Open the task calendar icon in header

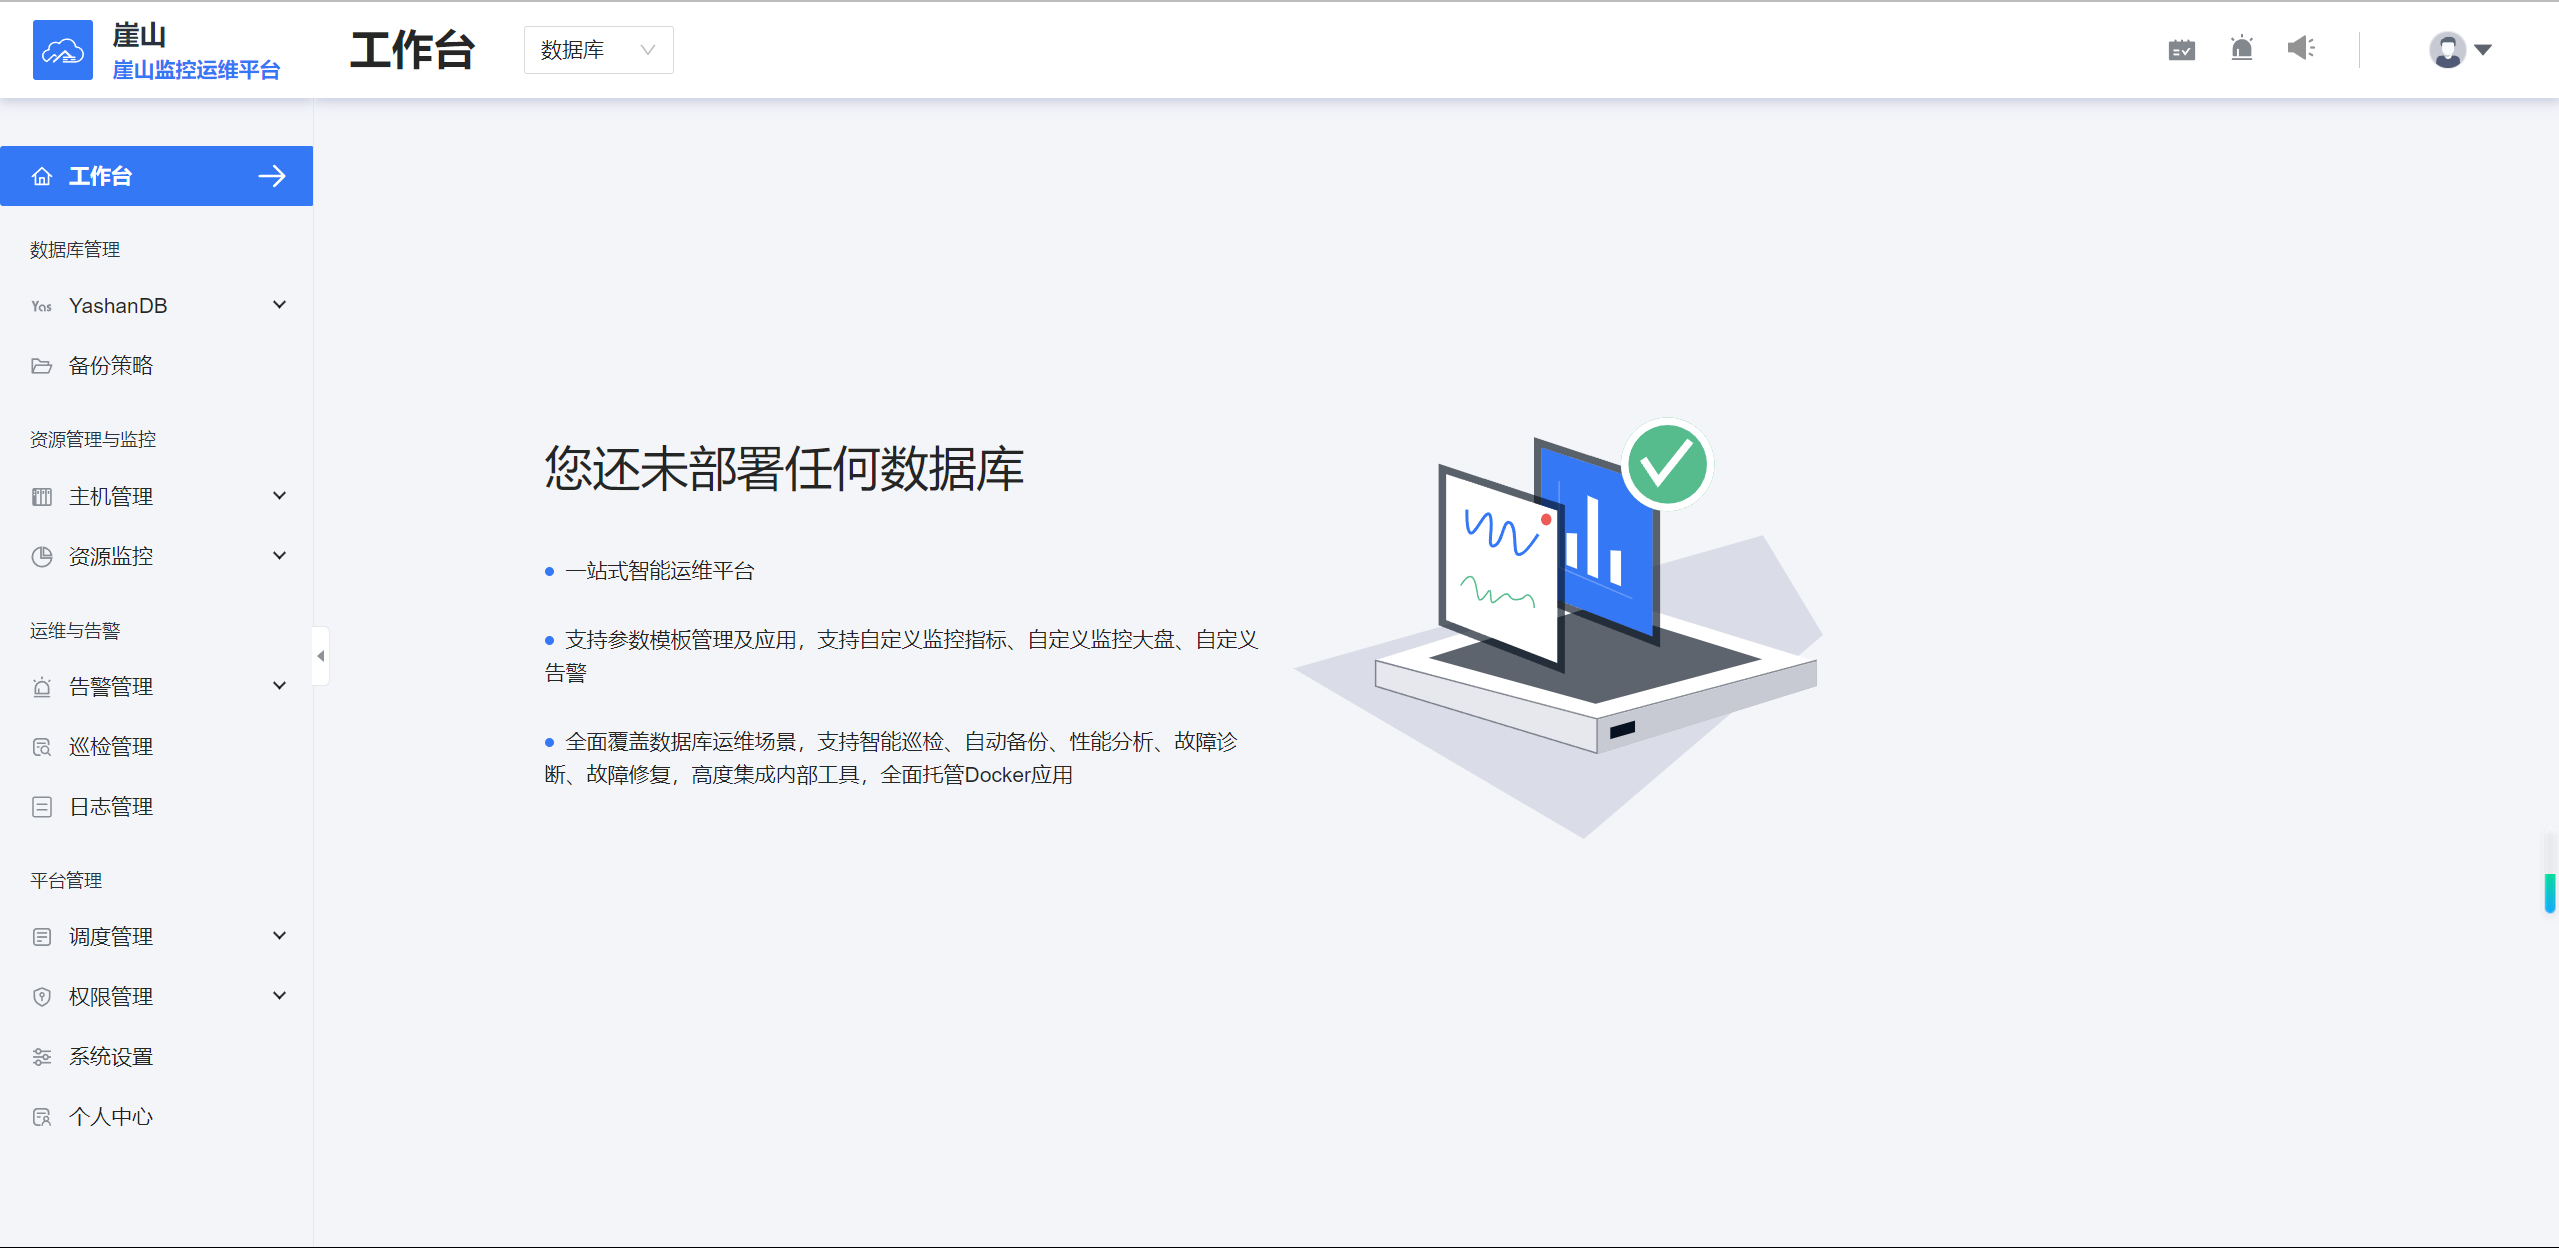(x=2182, y=49)
